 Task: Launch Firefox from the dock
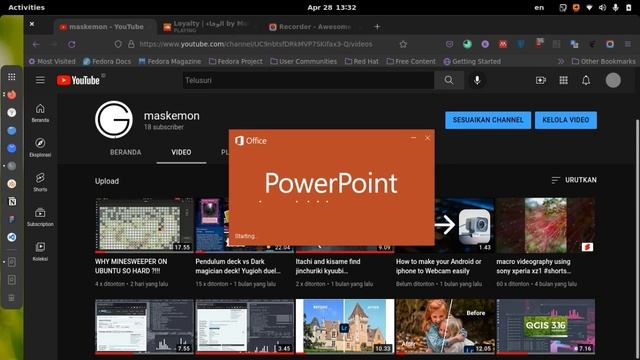click(12, 95)
